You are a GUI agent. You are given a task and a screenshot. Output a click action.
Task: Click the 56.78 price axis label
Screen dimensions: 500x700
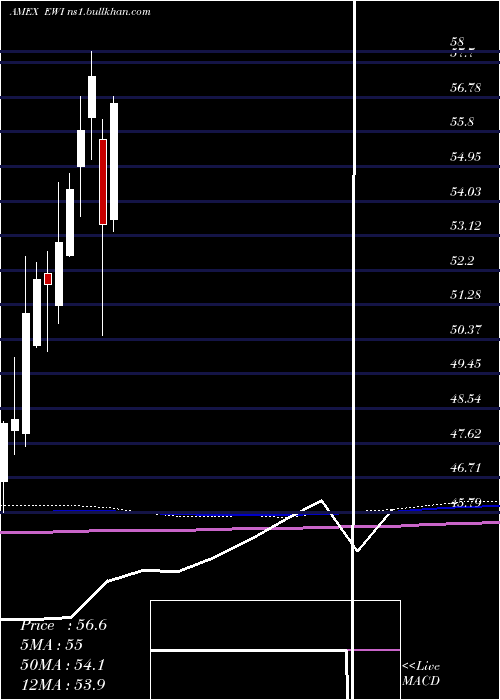click(466, 88)
